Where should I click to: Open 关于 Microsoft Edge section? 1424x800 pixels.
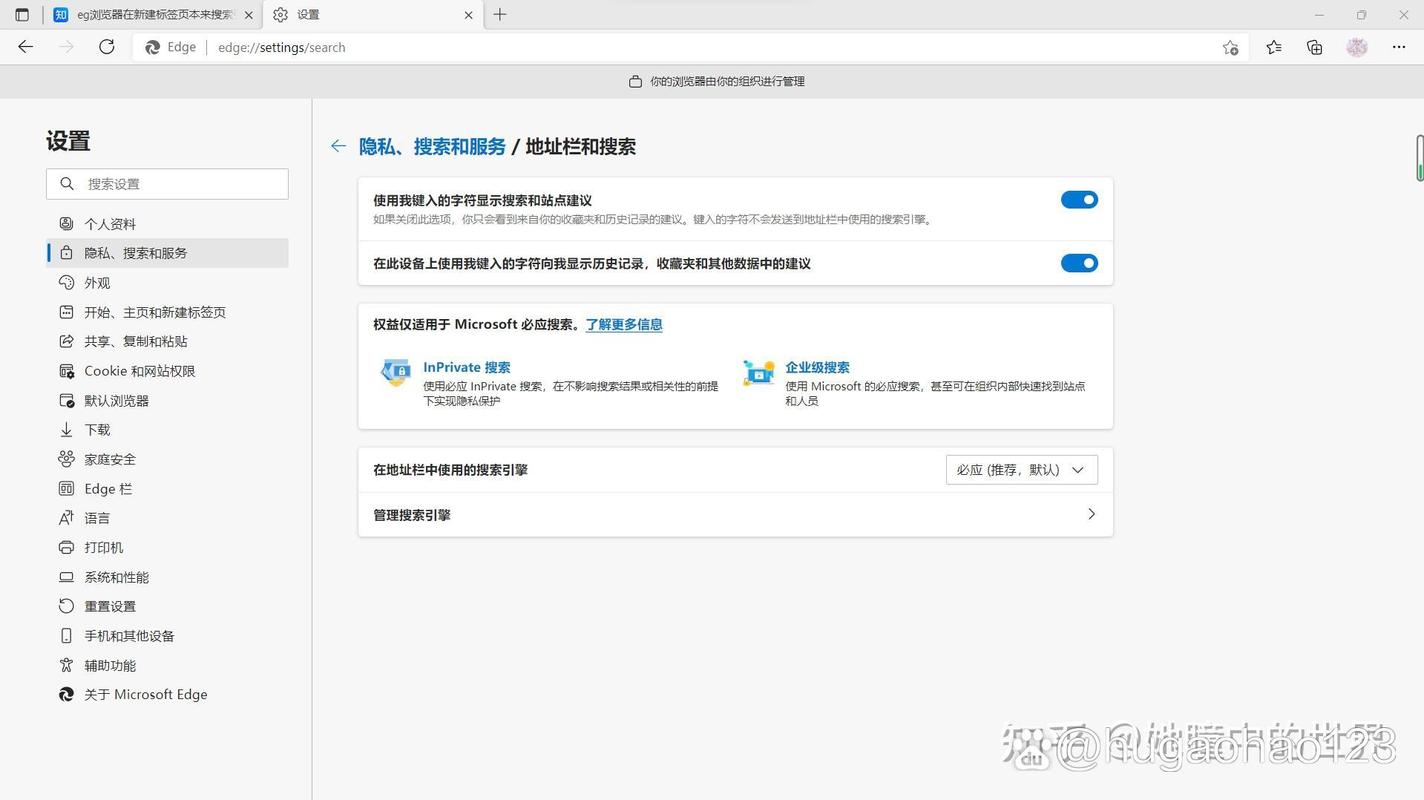[167, 694]
